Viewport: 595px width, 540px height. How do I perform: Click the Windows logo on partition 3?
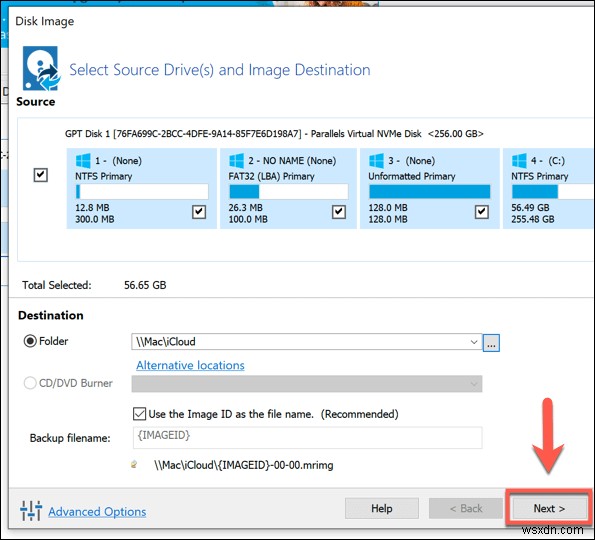tap(376, 161)
